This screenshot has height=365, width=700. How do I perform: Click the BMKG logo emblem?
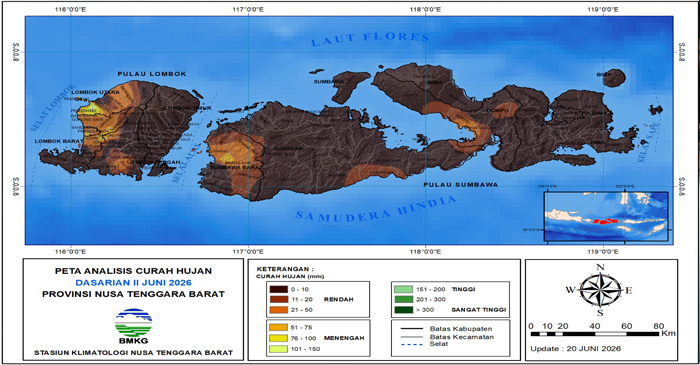click(x=133, y=322)
